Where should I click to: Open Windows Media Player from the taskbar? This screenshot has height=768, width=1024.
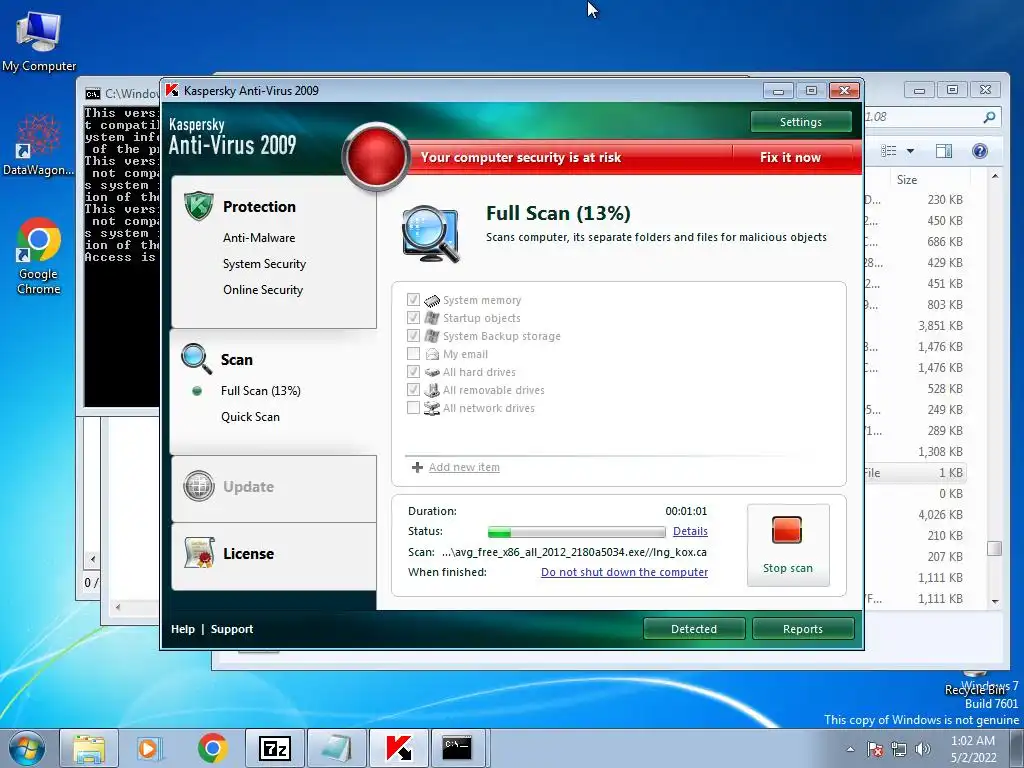(149, 748)
